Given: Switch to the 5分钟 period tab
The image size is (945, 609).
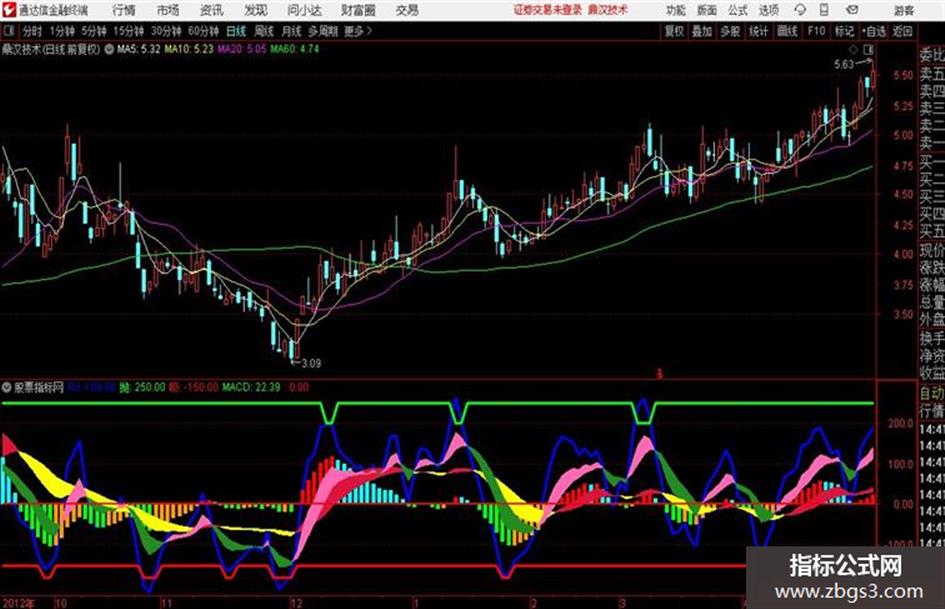Looking at the screenshot, I should click(x=93, y=31).
